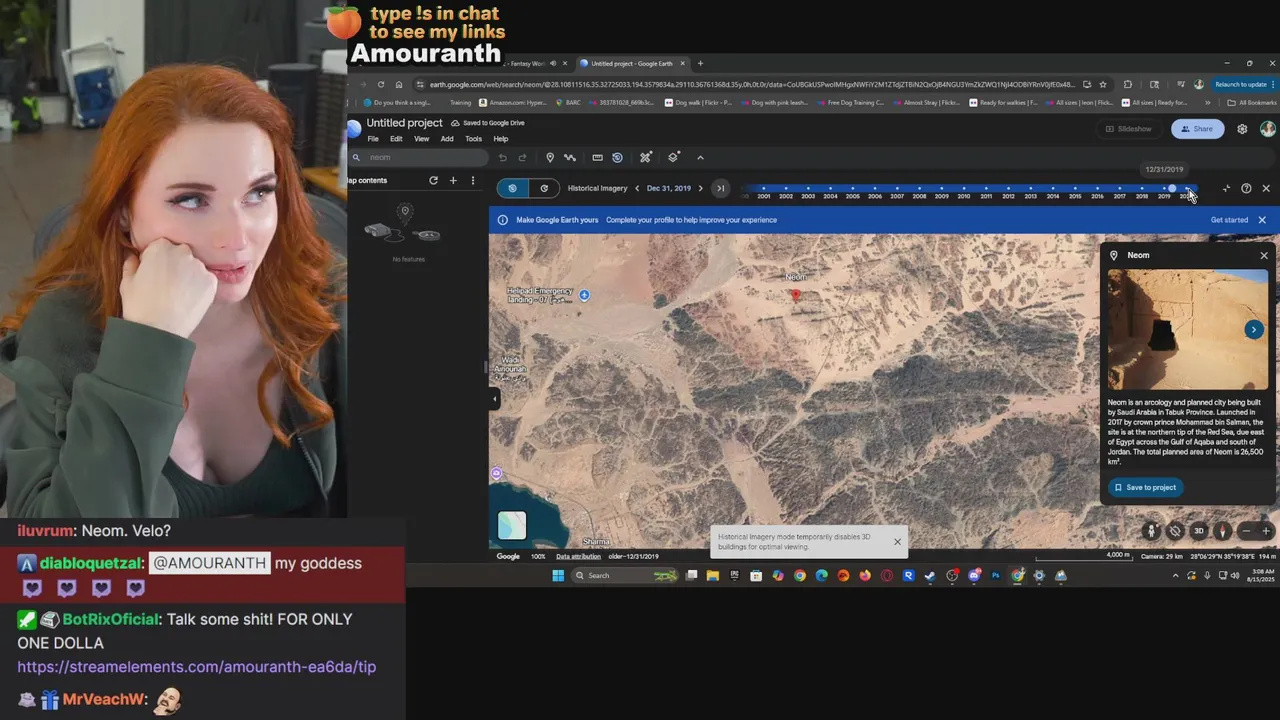The image size is (1280, 720).
Task: Toggle Historical Imagery toolbar clock icon
Action: [617, 157]
